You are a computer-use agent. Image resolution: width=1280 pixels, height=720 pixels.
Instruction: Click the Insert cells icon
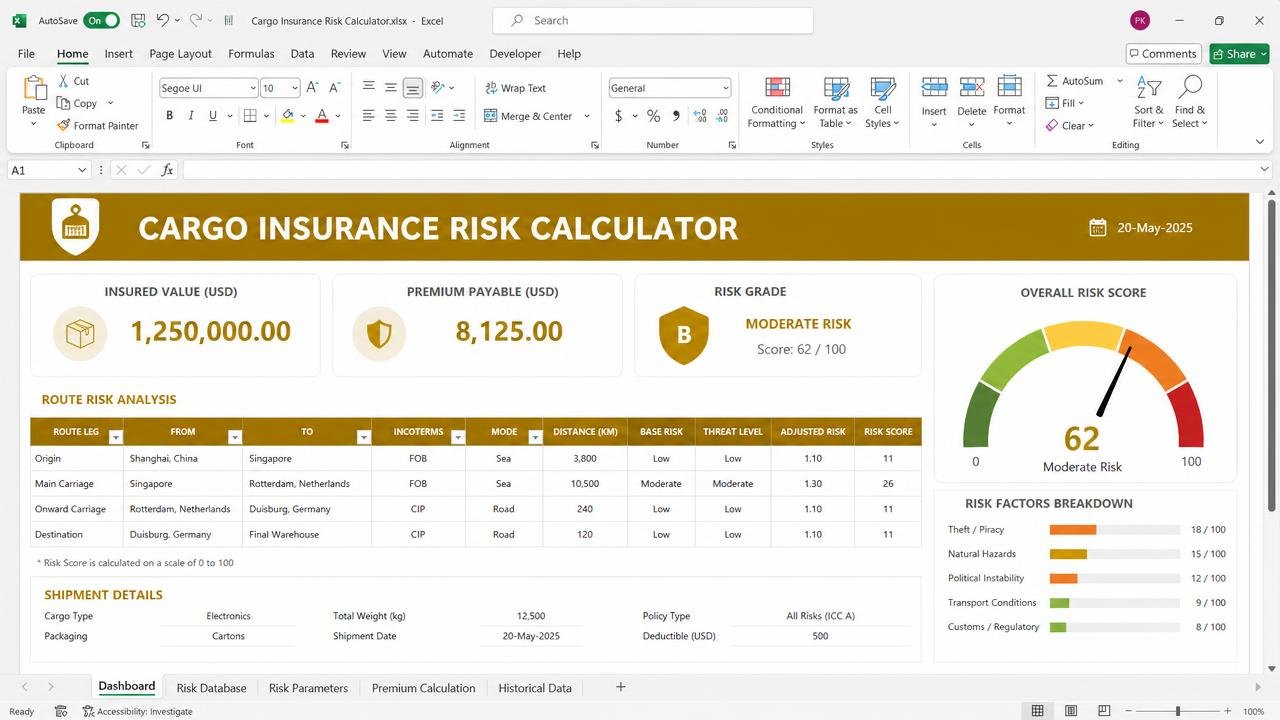[934, 88]
